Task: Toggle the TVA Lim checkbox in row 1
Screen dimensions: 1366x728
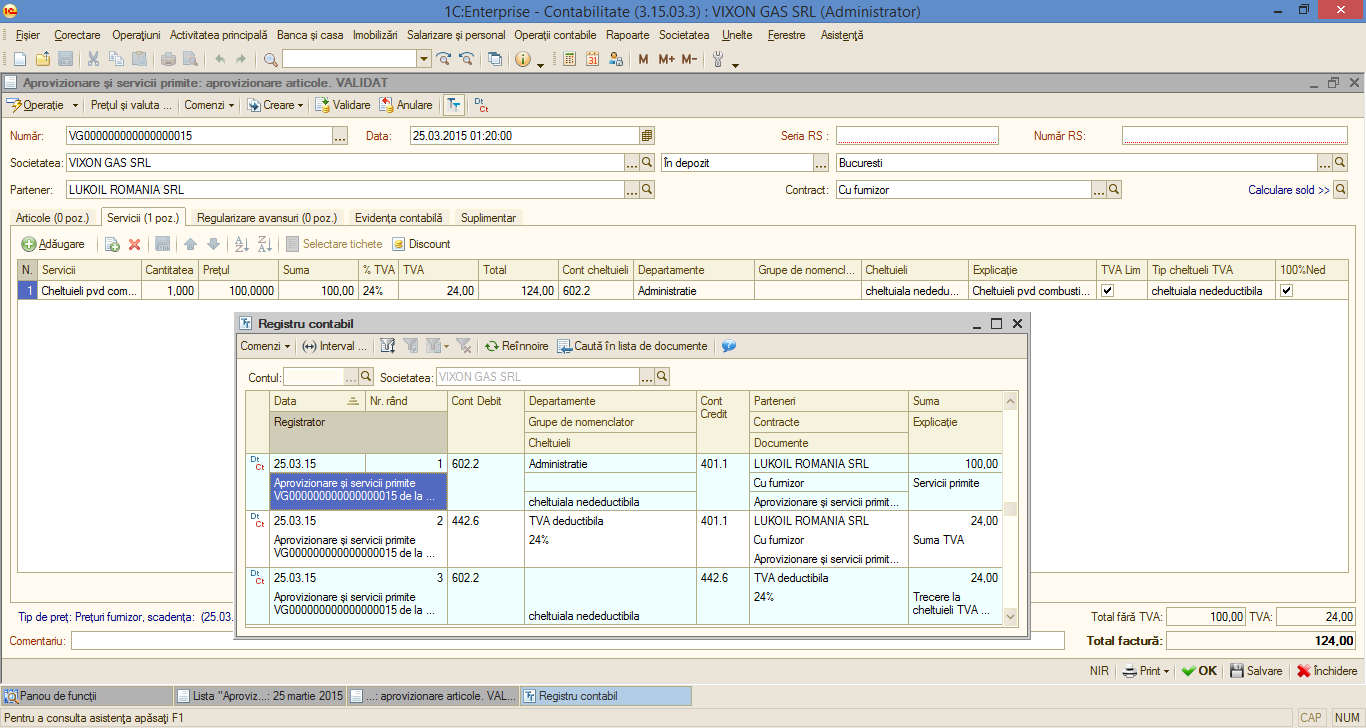Action: click(x=1107, y=291)
